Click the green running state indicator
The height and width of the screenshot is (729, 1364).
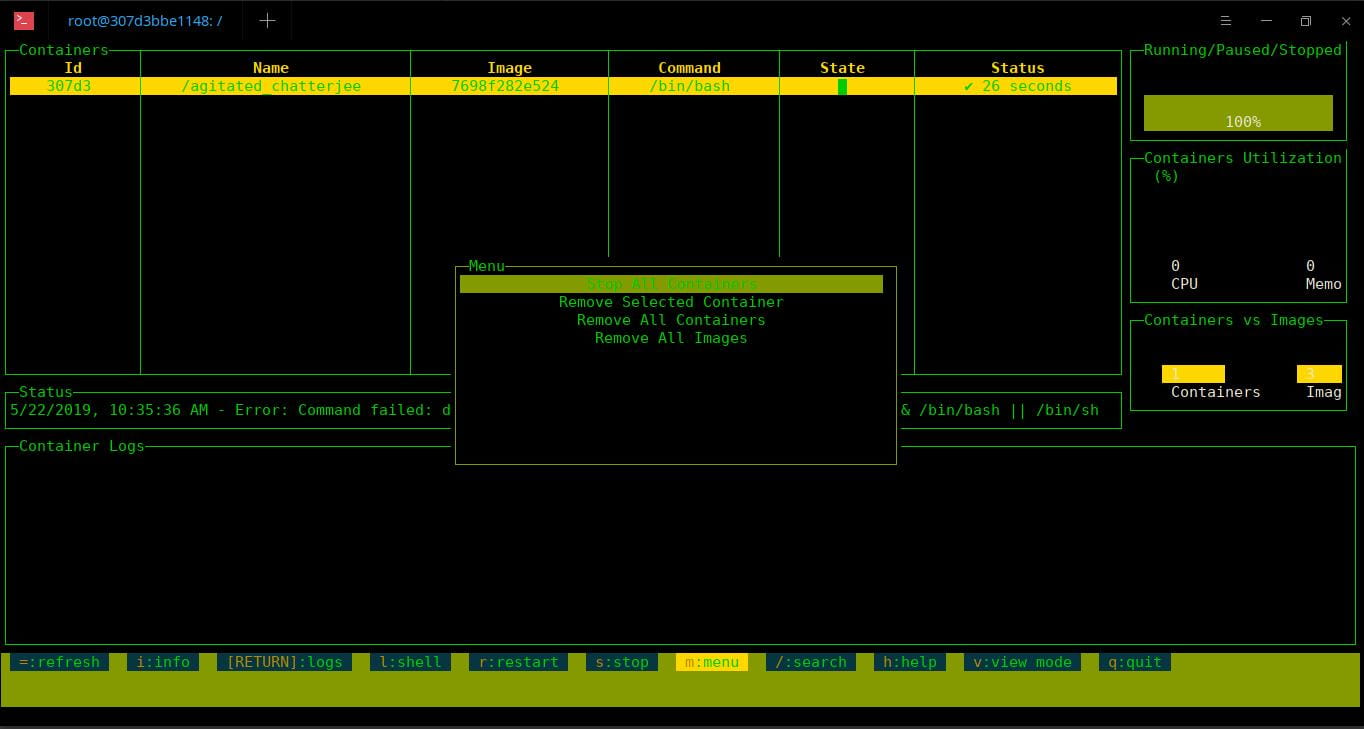pos(842,86)
